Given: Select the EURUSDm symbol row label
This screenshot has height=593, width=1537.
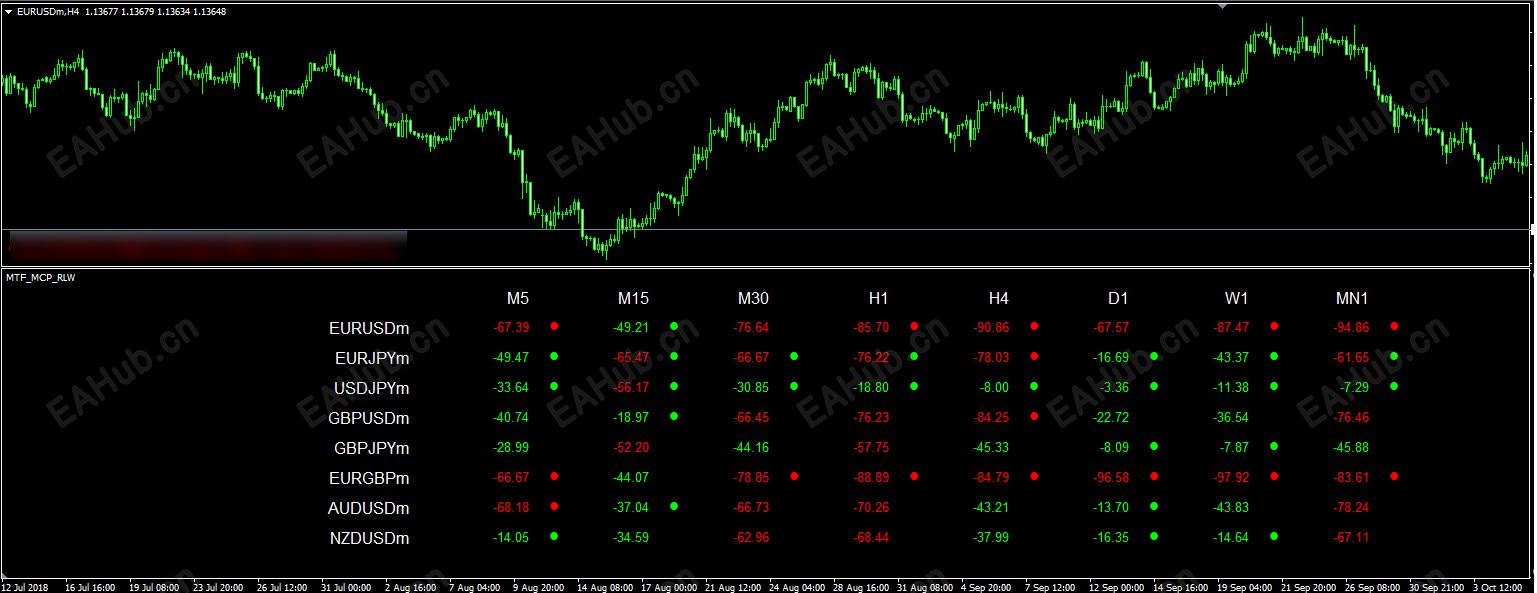Looking at the screenshot, I should [x=369, y=328].
